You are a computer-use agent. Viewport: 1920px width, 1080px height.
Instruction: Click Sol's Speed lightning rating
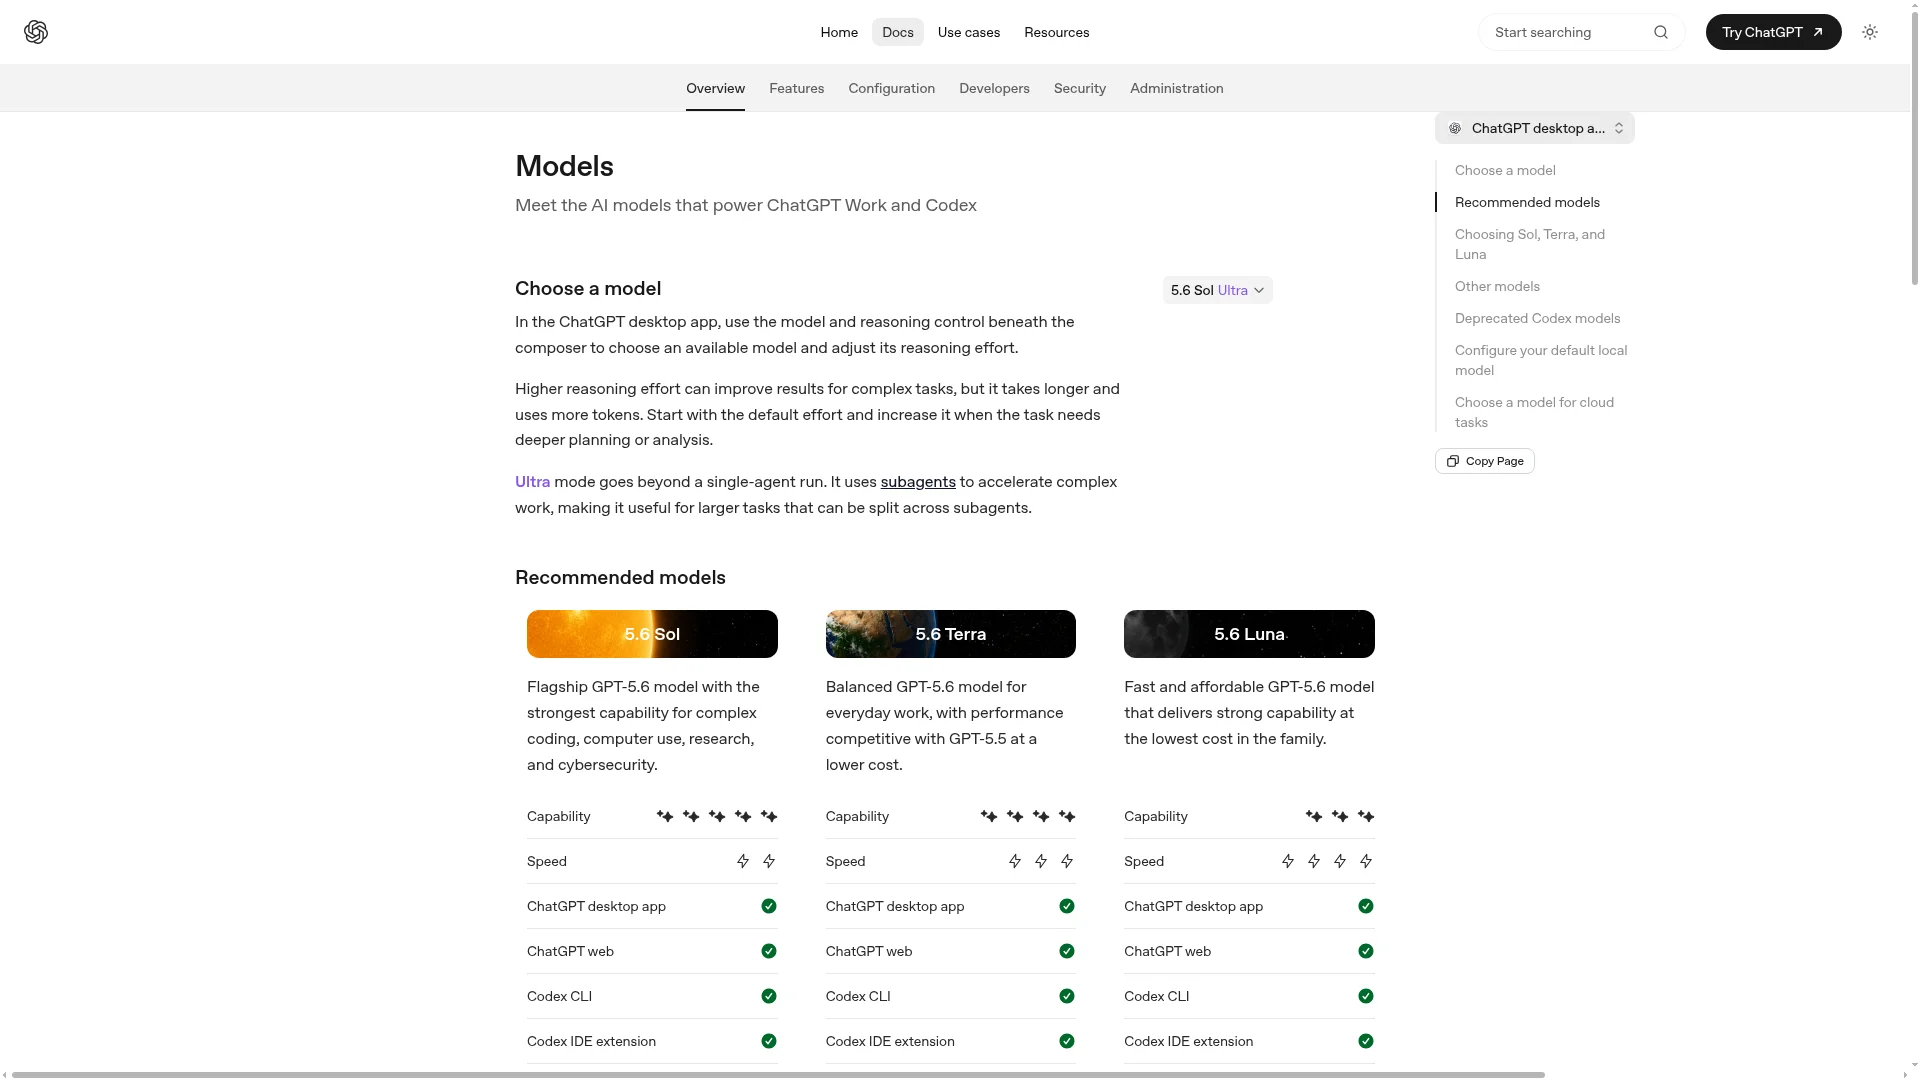756,861
